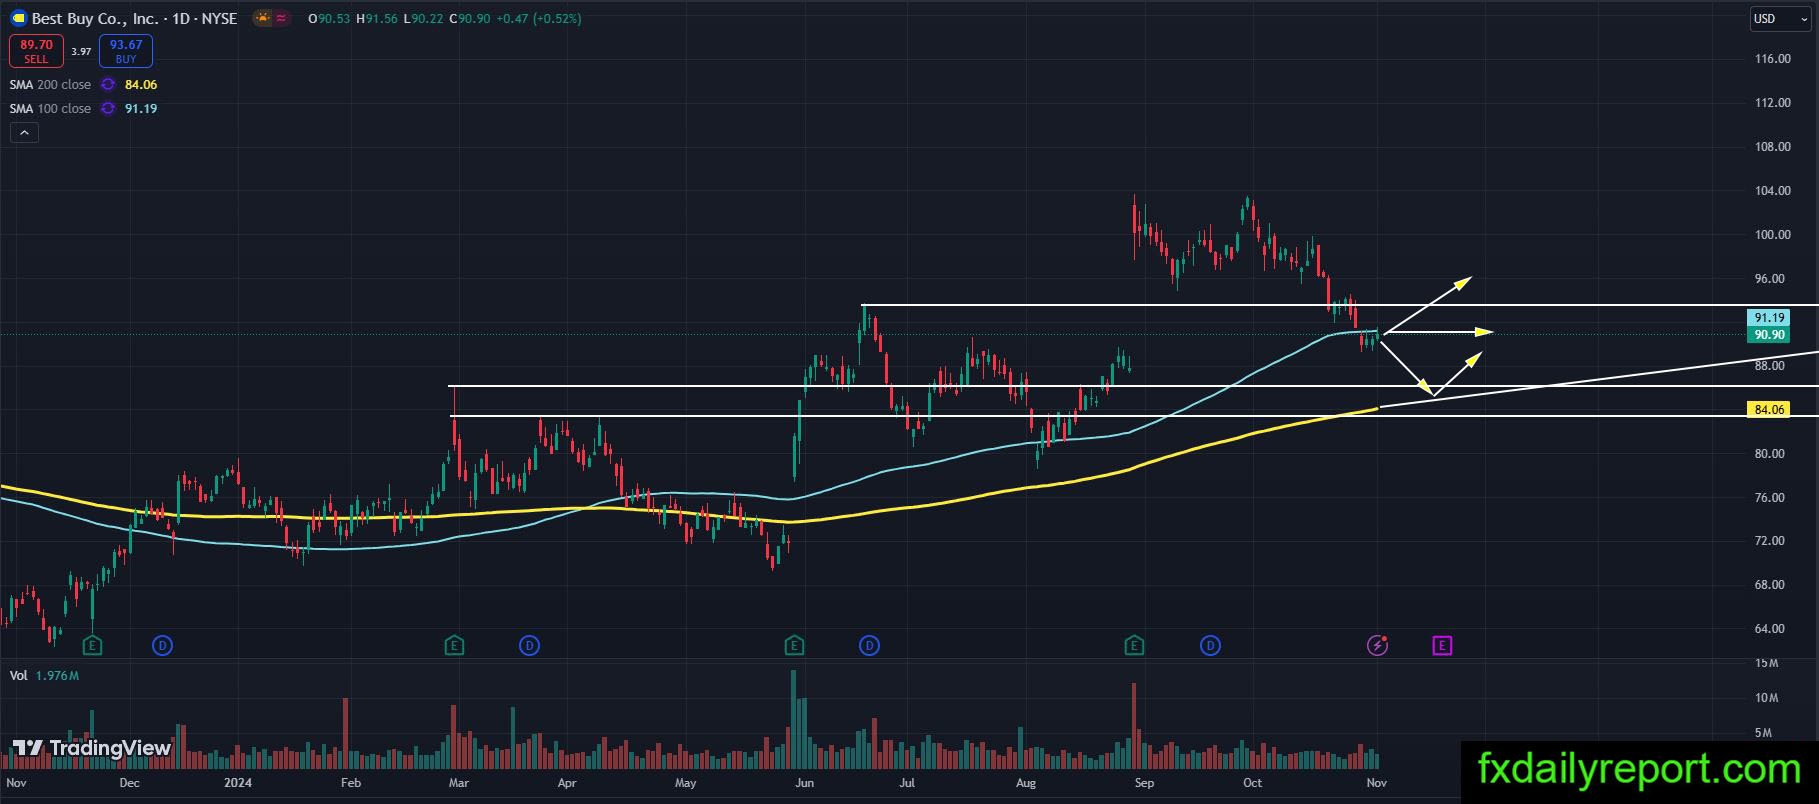
Task: Click the Jul label on time axis
Action: pyautogui.click(x=907, y=783)
